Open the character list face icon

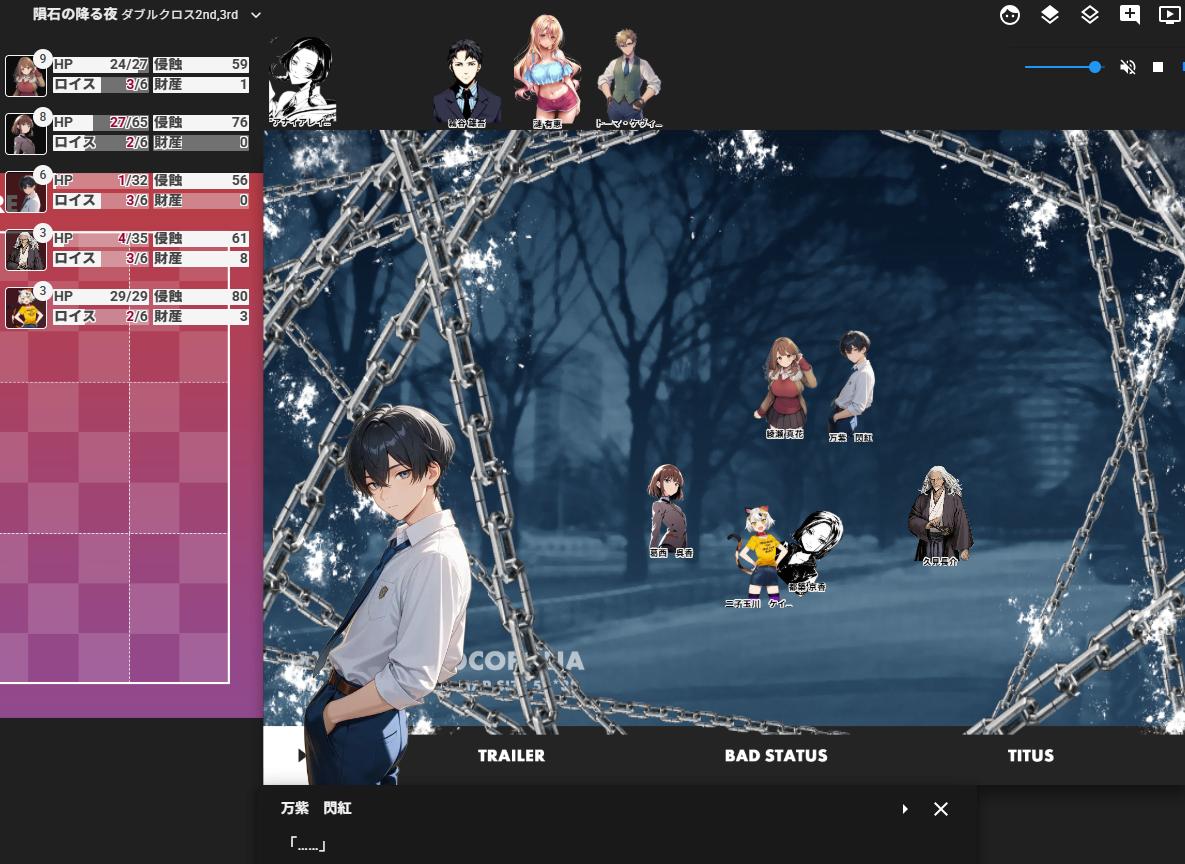pyautogui.click(x=1010, y=15)
